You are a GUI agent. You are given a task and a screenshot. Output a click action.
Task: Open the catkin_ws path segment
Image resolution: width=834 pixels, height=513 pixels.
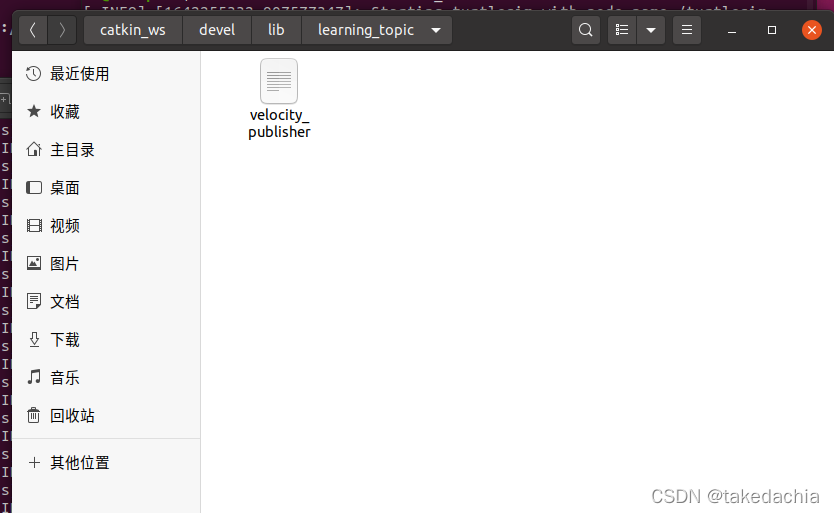click(x=133, y=30)
